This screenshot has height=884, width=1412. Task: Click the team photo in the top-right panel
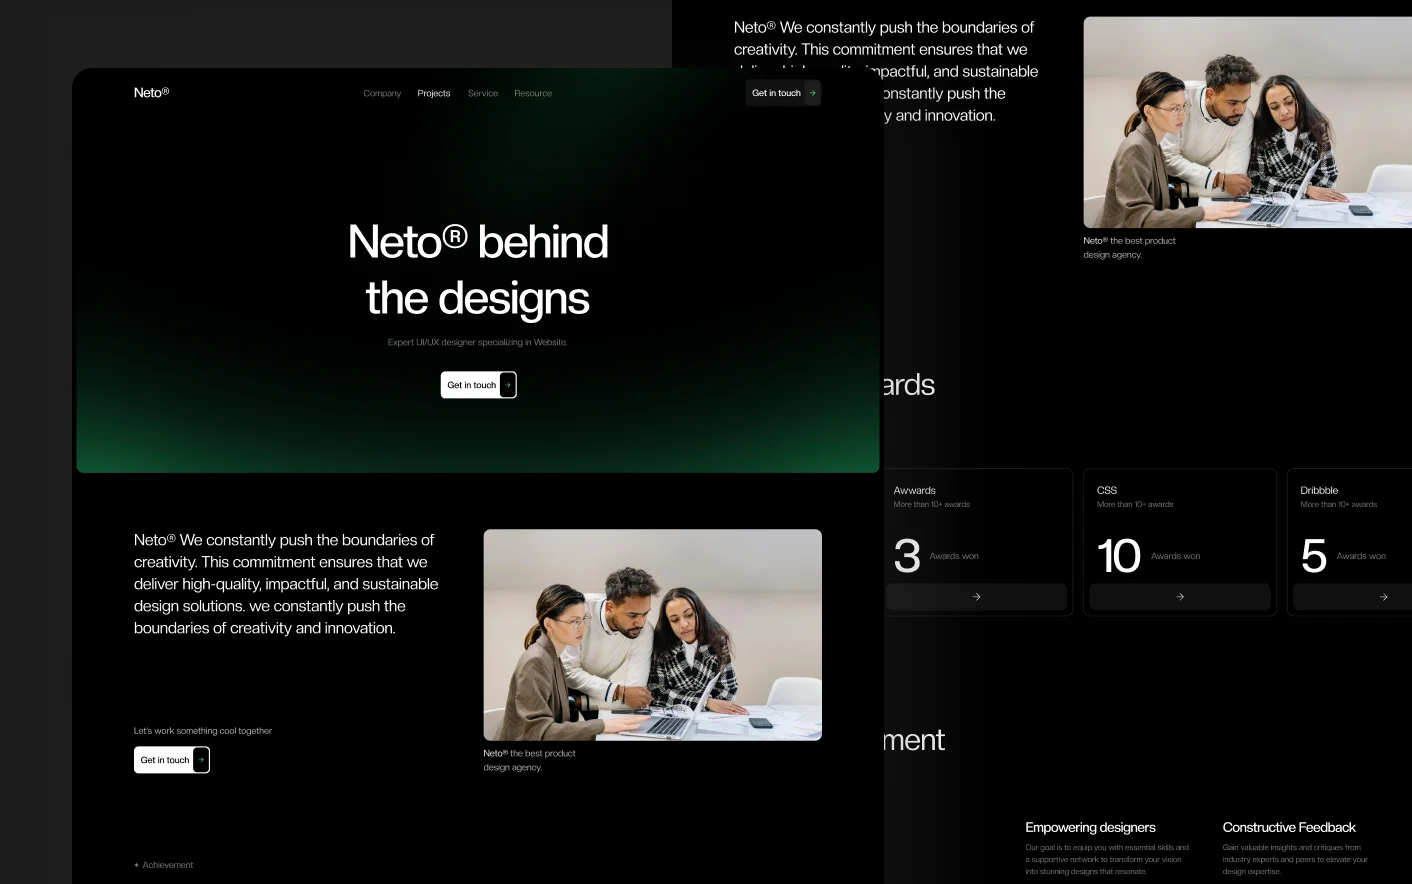[1247, 122]
